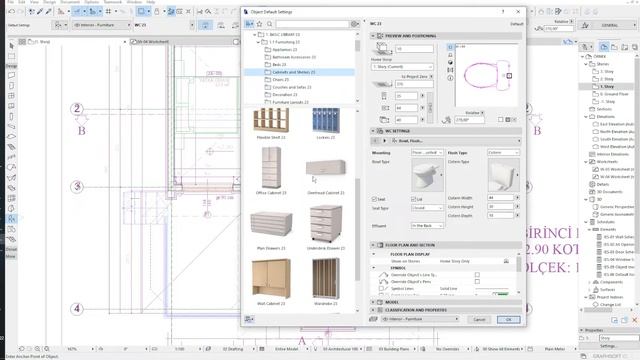Collapse the WC Settings panel

click(x=373, y=131)
